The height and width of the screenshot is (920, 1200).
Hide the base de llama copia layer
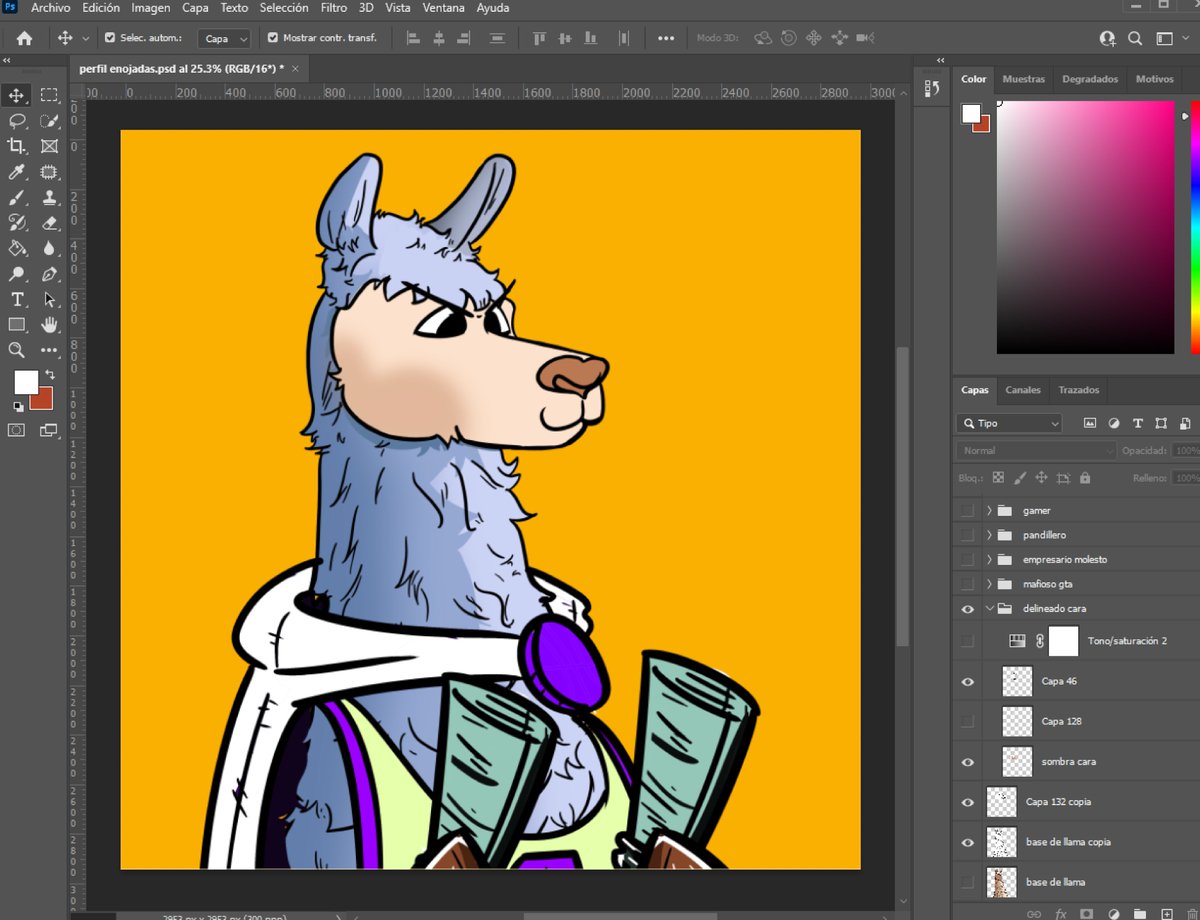pyautogui.click(x=967, y=842)
